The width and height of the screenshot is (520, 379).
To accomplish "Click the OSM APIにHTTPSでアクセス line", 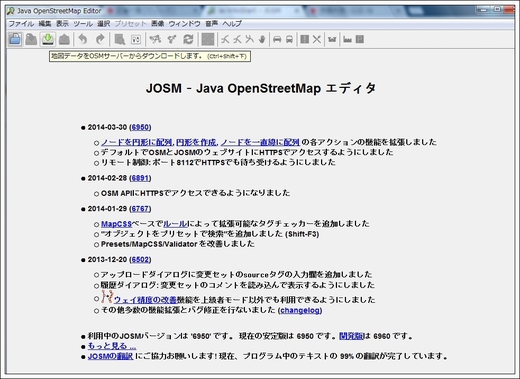I will pos(195,193).
